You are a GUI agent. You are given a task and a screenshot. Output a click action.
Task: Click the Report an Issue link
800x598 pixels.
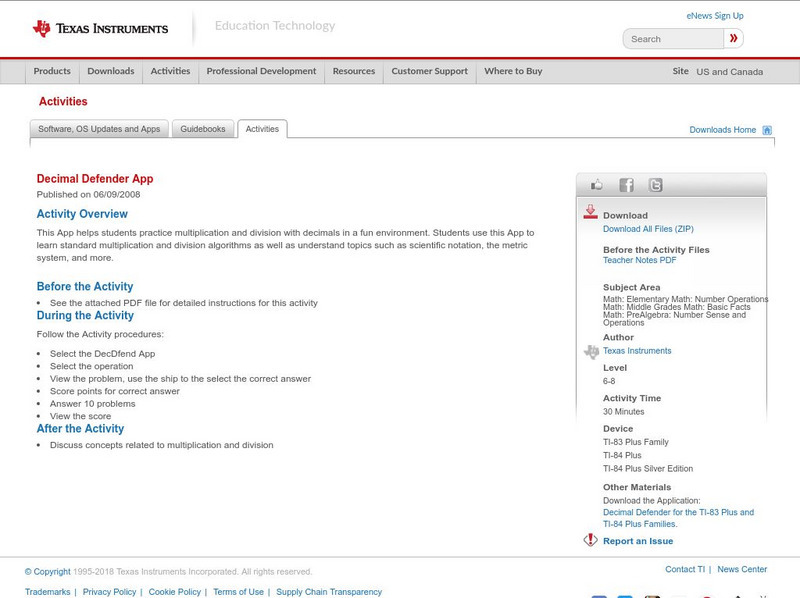(638, 541)
